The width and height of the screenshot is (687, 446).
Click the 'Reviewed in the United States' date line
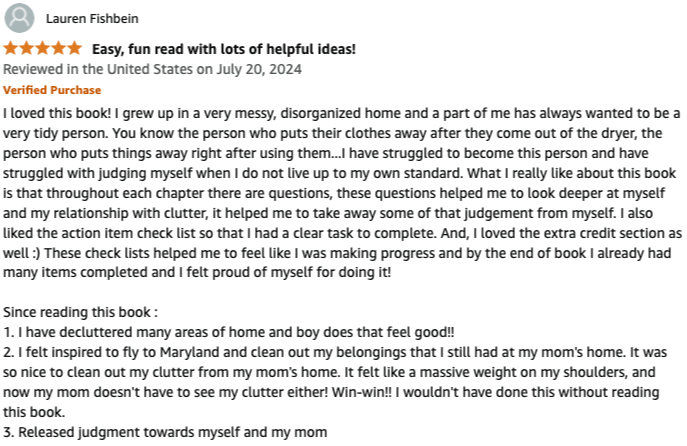[x=152, y=69]
